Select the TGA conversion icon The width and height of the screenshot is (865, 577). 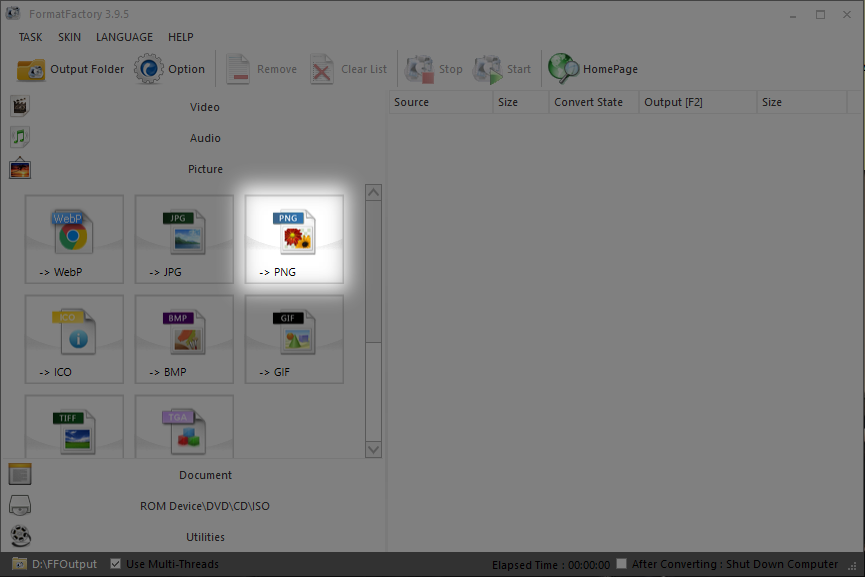click(184, 427)
